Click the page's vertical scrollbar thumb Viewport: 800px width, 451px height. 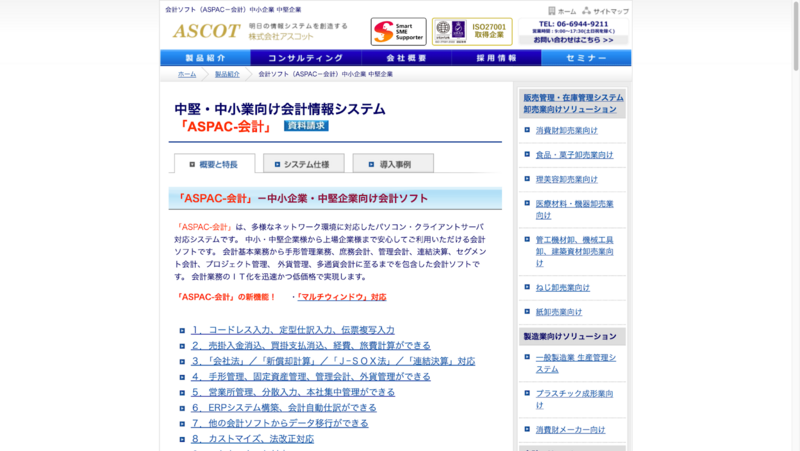(796, 36)
